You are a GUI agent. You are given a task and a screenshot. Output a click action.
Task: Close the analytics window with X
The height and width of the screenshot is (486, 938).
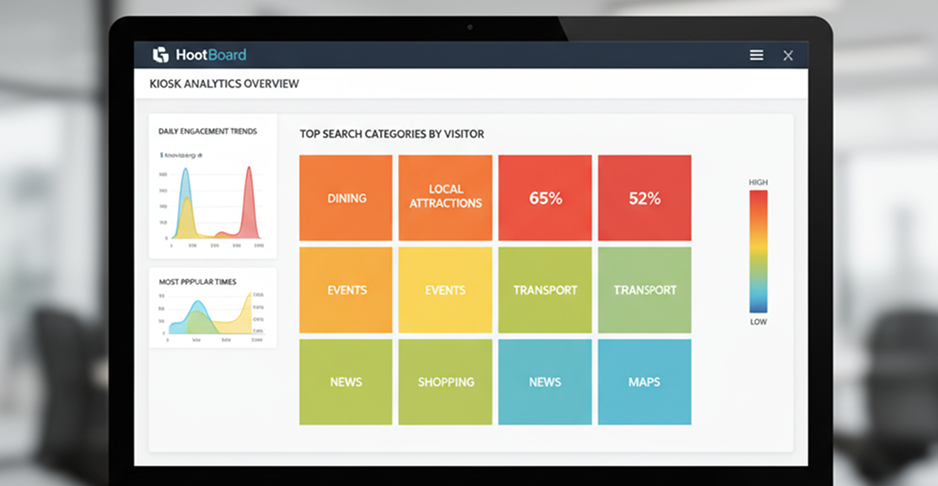(x=788, y=55)
